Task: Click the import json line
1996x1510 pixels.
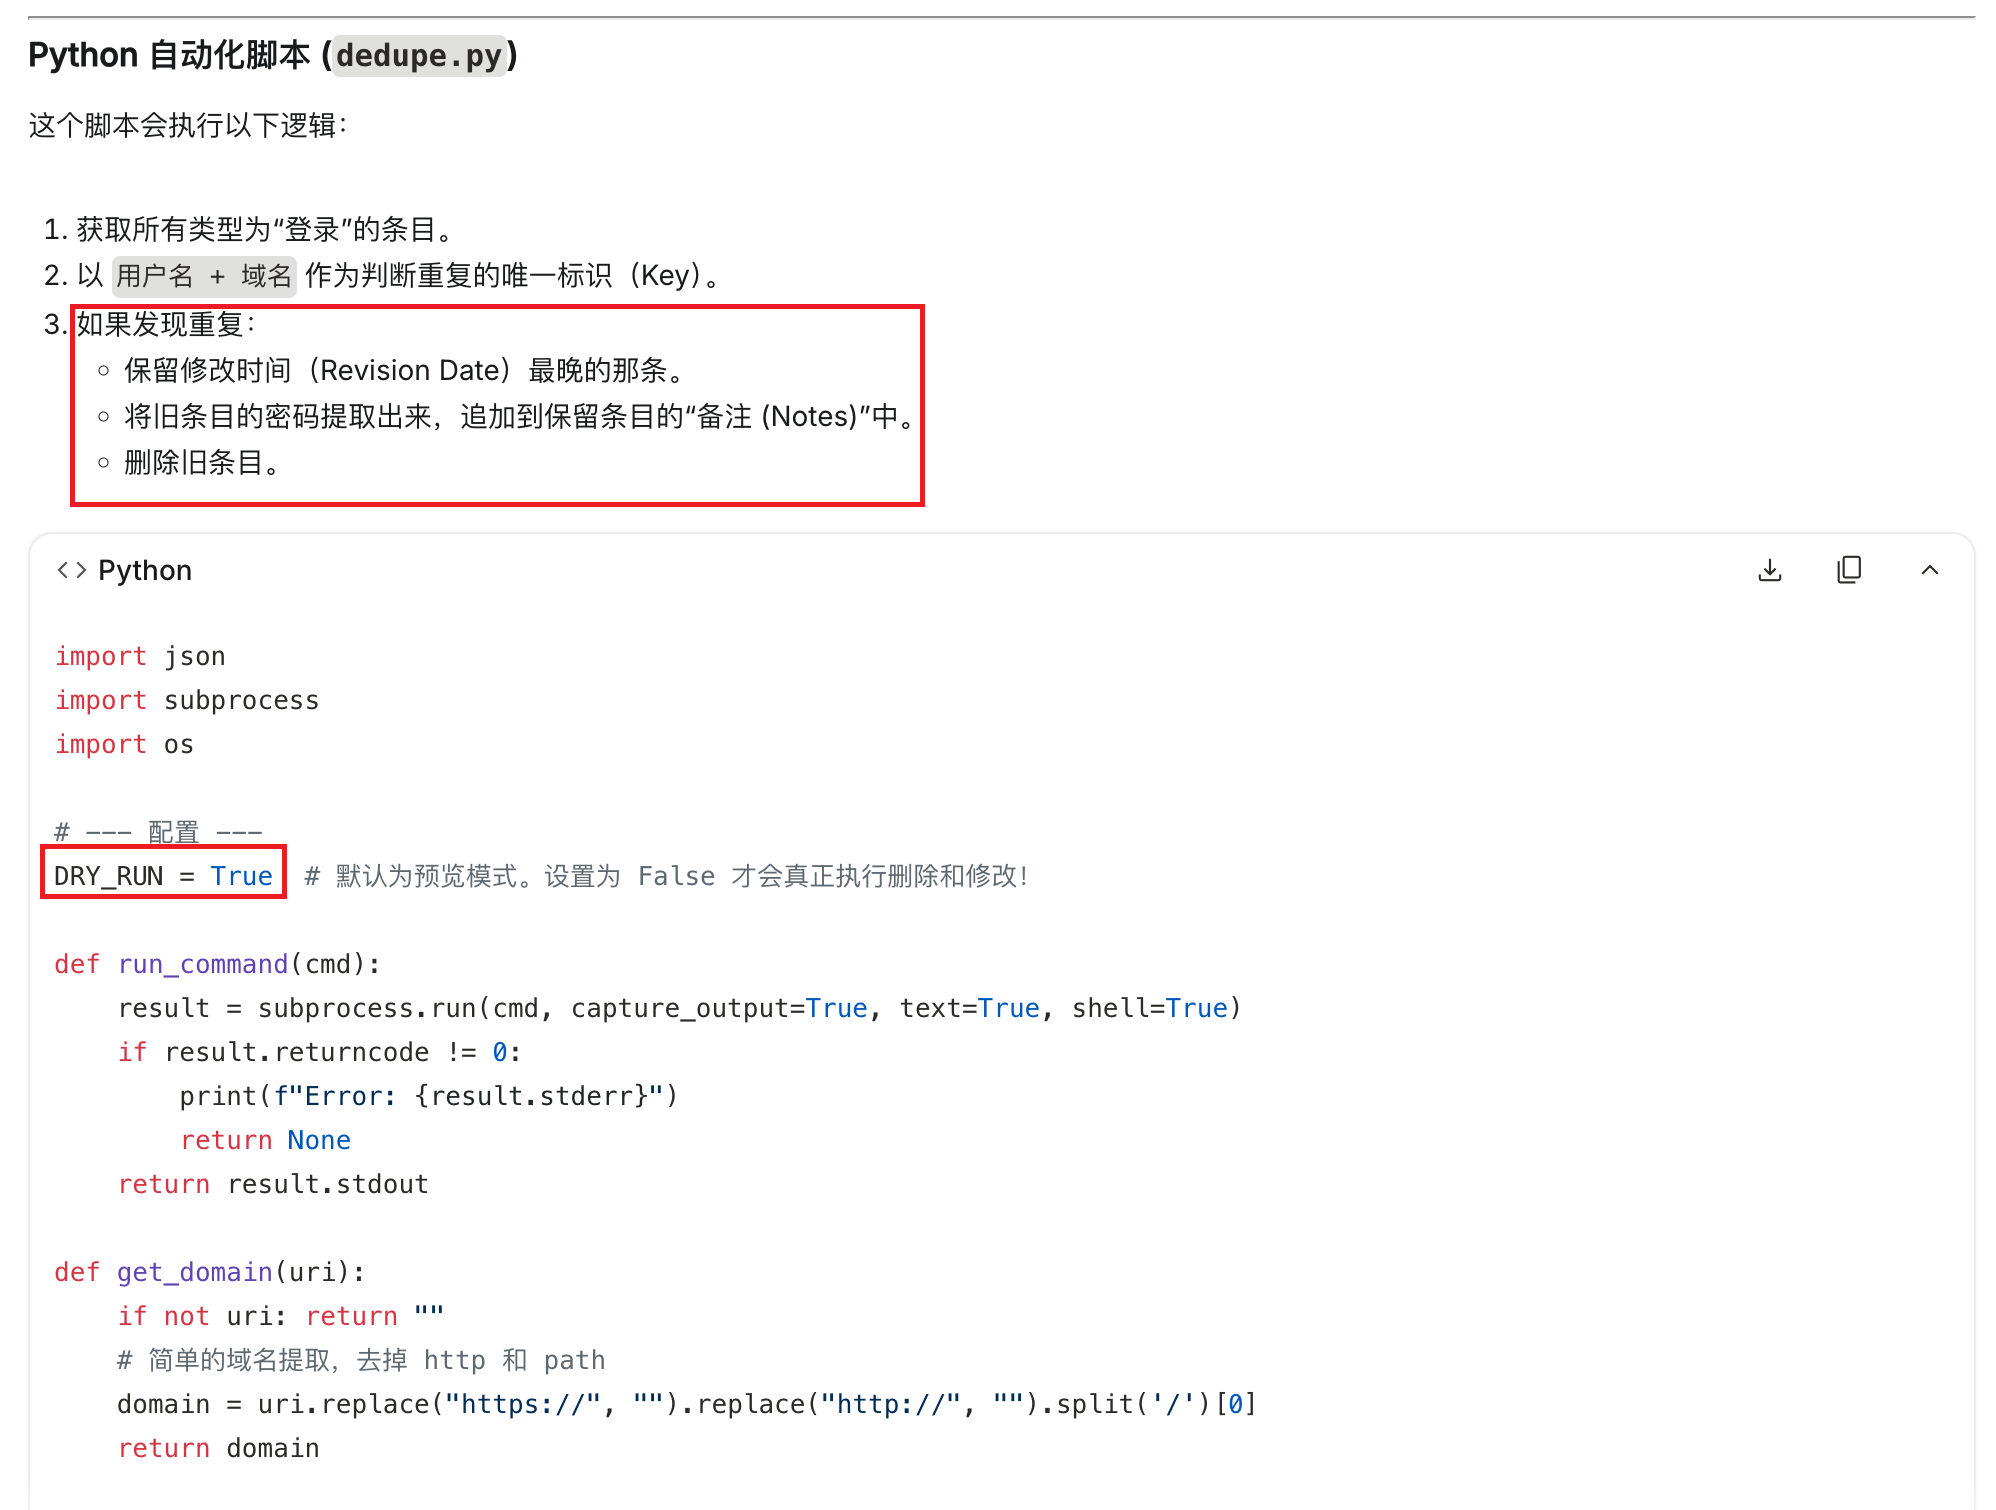Action: (140, 656)
